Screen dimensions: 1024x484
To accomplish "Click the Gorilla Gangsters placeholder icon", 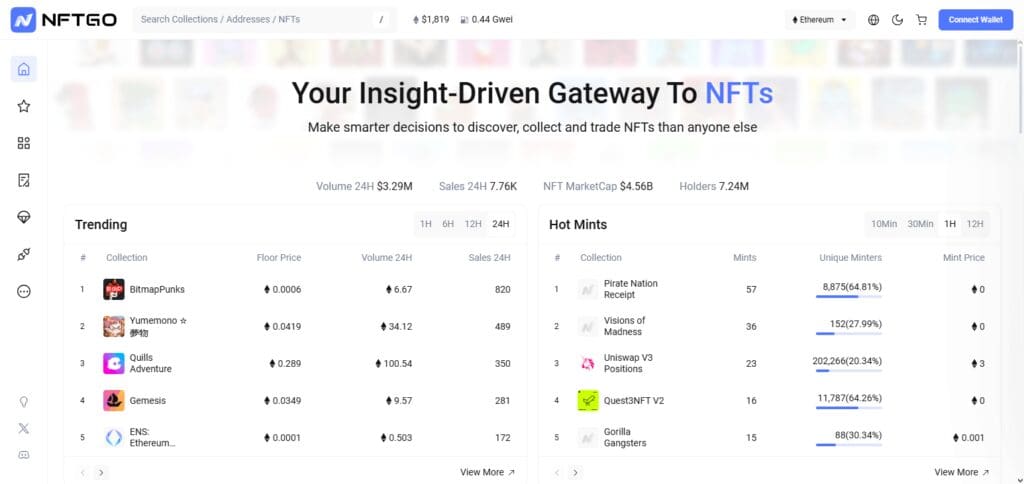I will pos(588,438).
